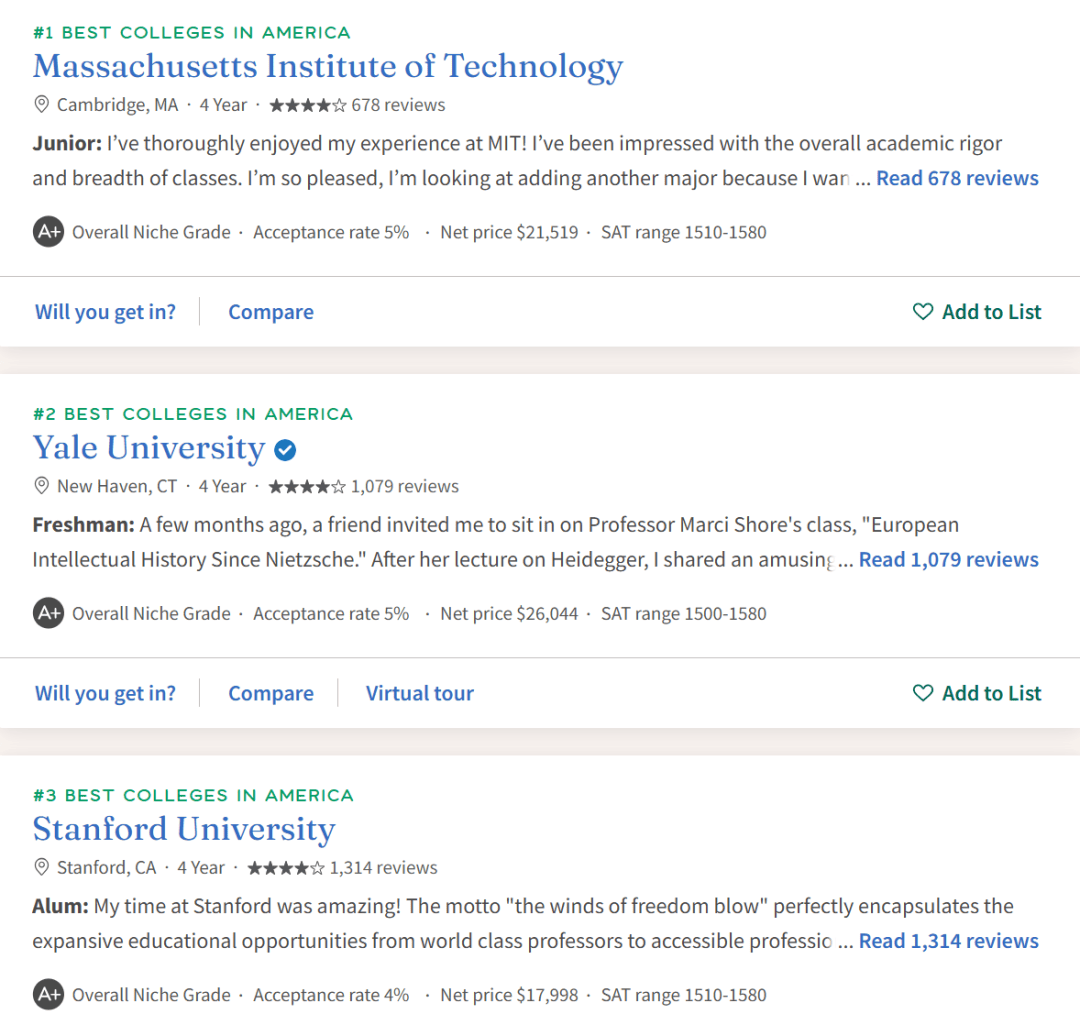This screenshot has width=1080, height=1036.
Task: Click Stanford star rating
Action: pyautogui.click(x=286, y=868)
